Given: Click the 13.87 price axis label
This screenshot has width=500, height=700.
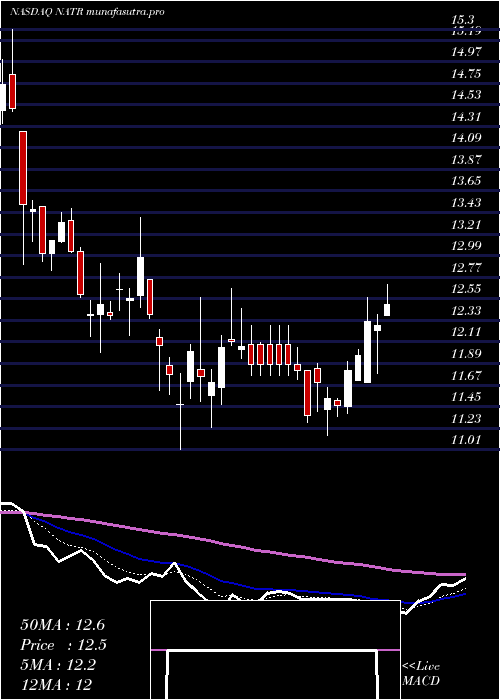Looking at the screenshot, I should pos(466,159).
